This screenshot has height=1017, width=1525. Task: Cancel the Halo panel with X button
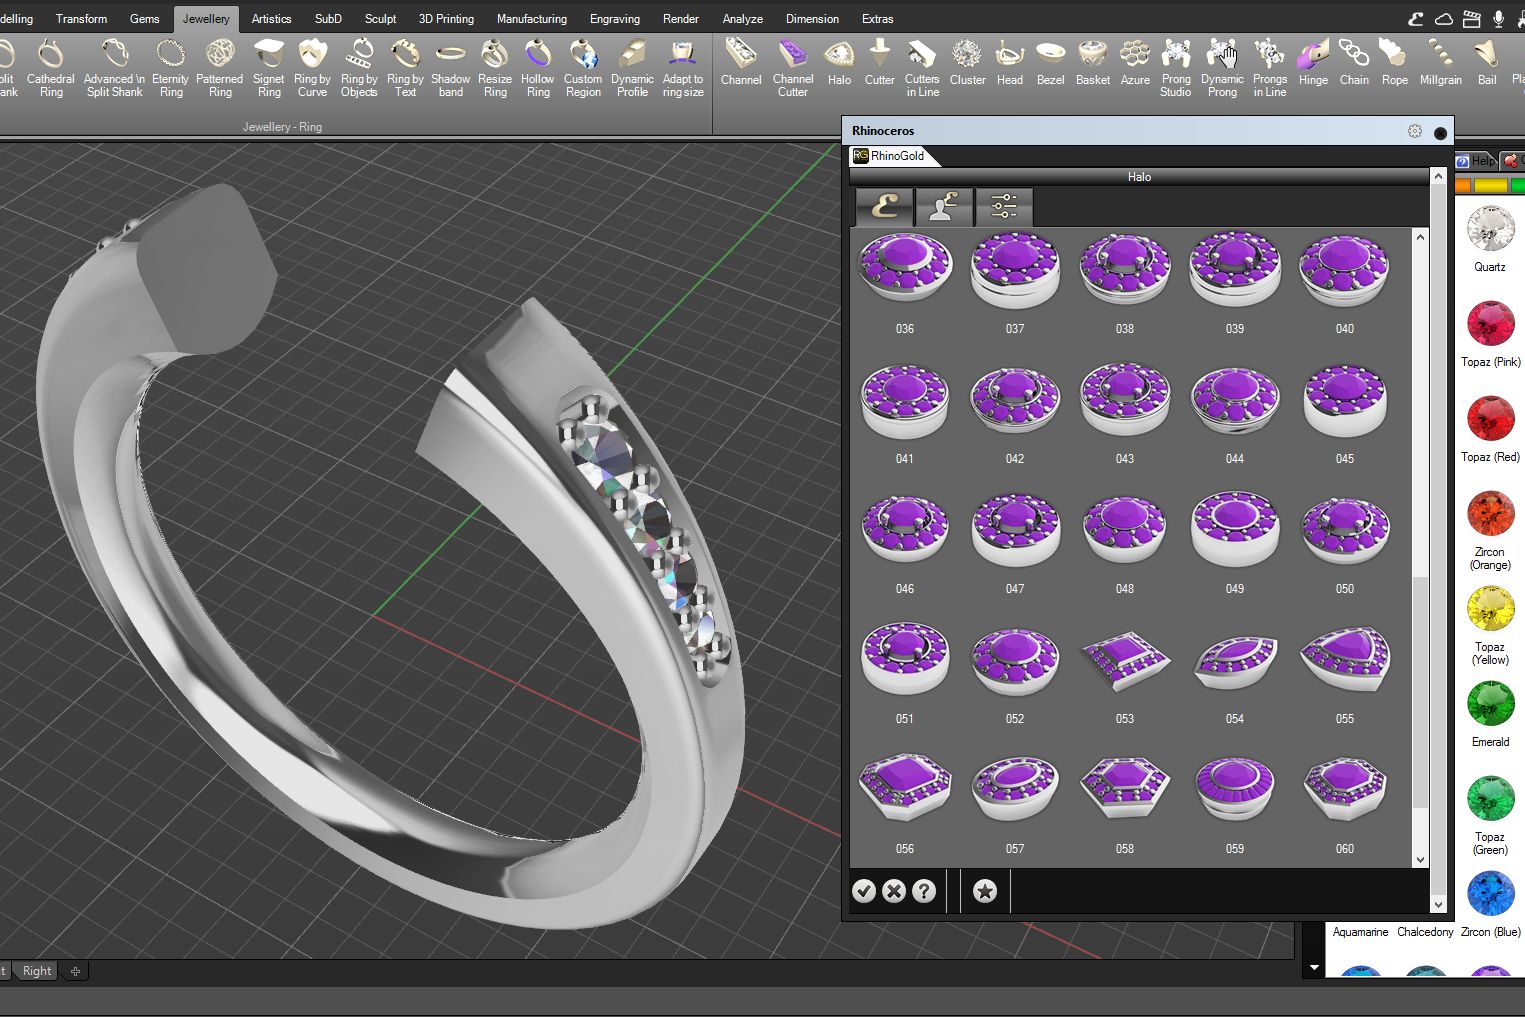[x=894, y=891]
